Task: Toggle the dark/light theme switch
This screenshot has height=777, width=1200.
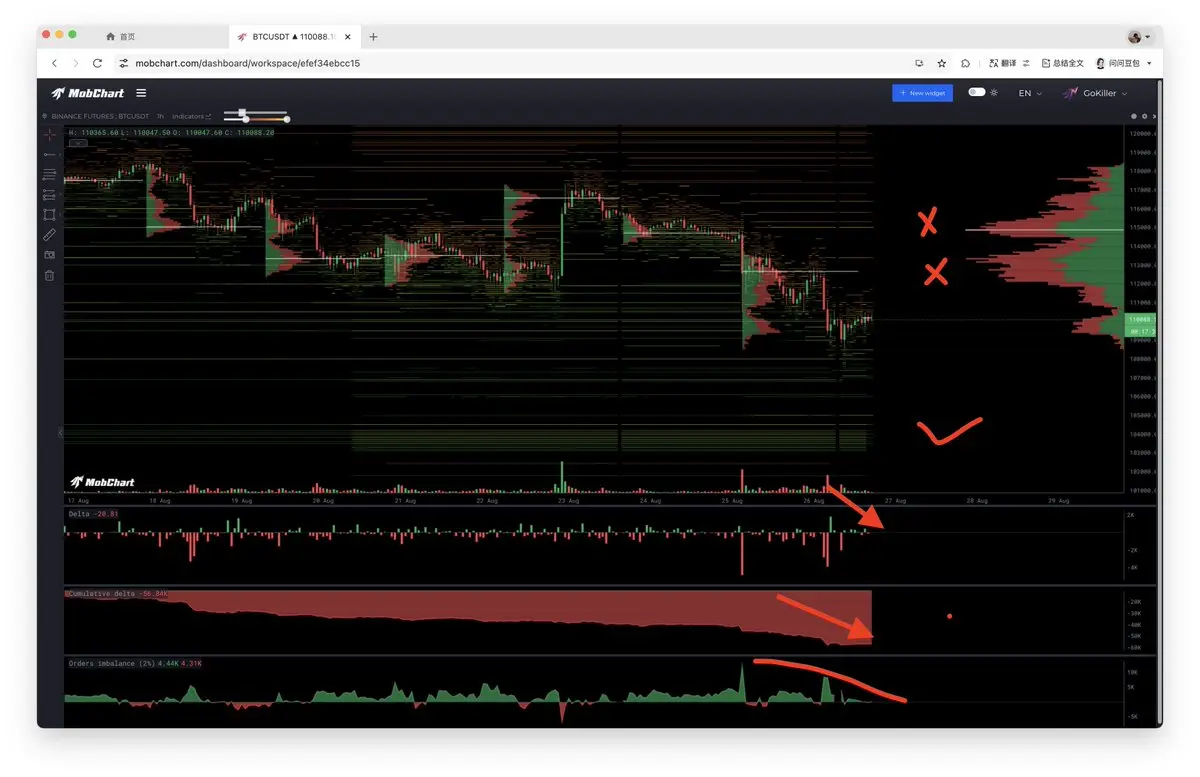Action: pyautogui.click(x=976, y=92)
